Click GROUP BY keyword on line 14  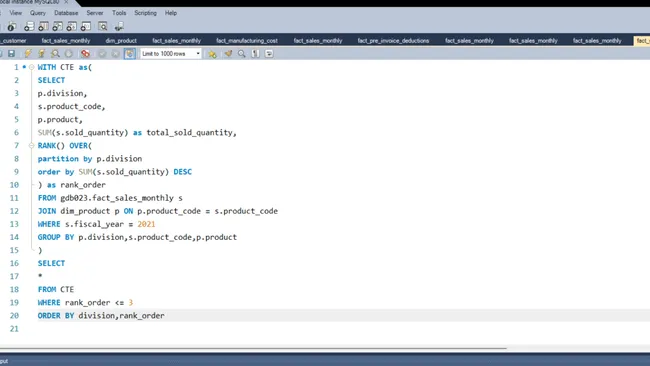pyautogui.click(x=56, y=237)
